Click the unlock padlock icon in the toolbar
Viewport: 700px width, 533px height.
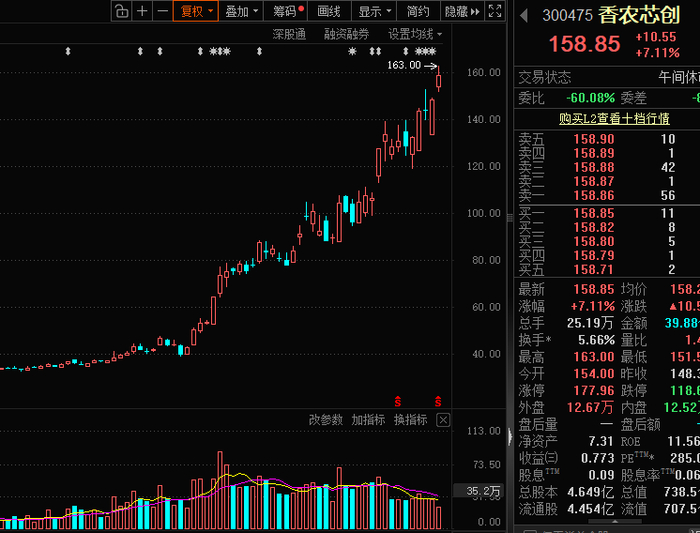(121, 11)
